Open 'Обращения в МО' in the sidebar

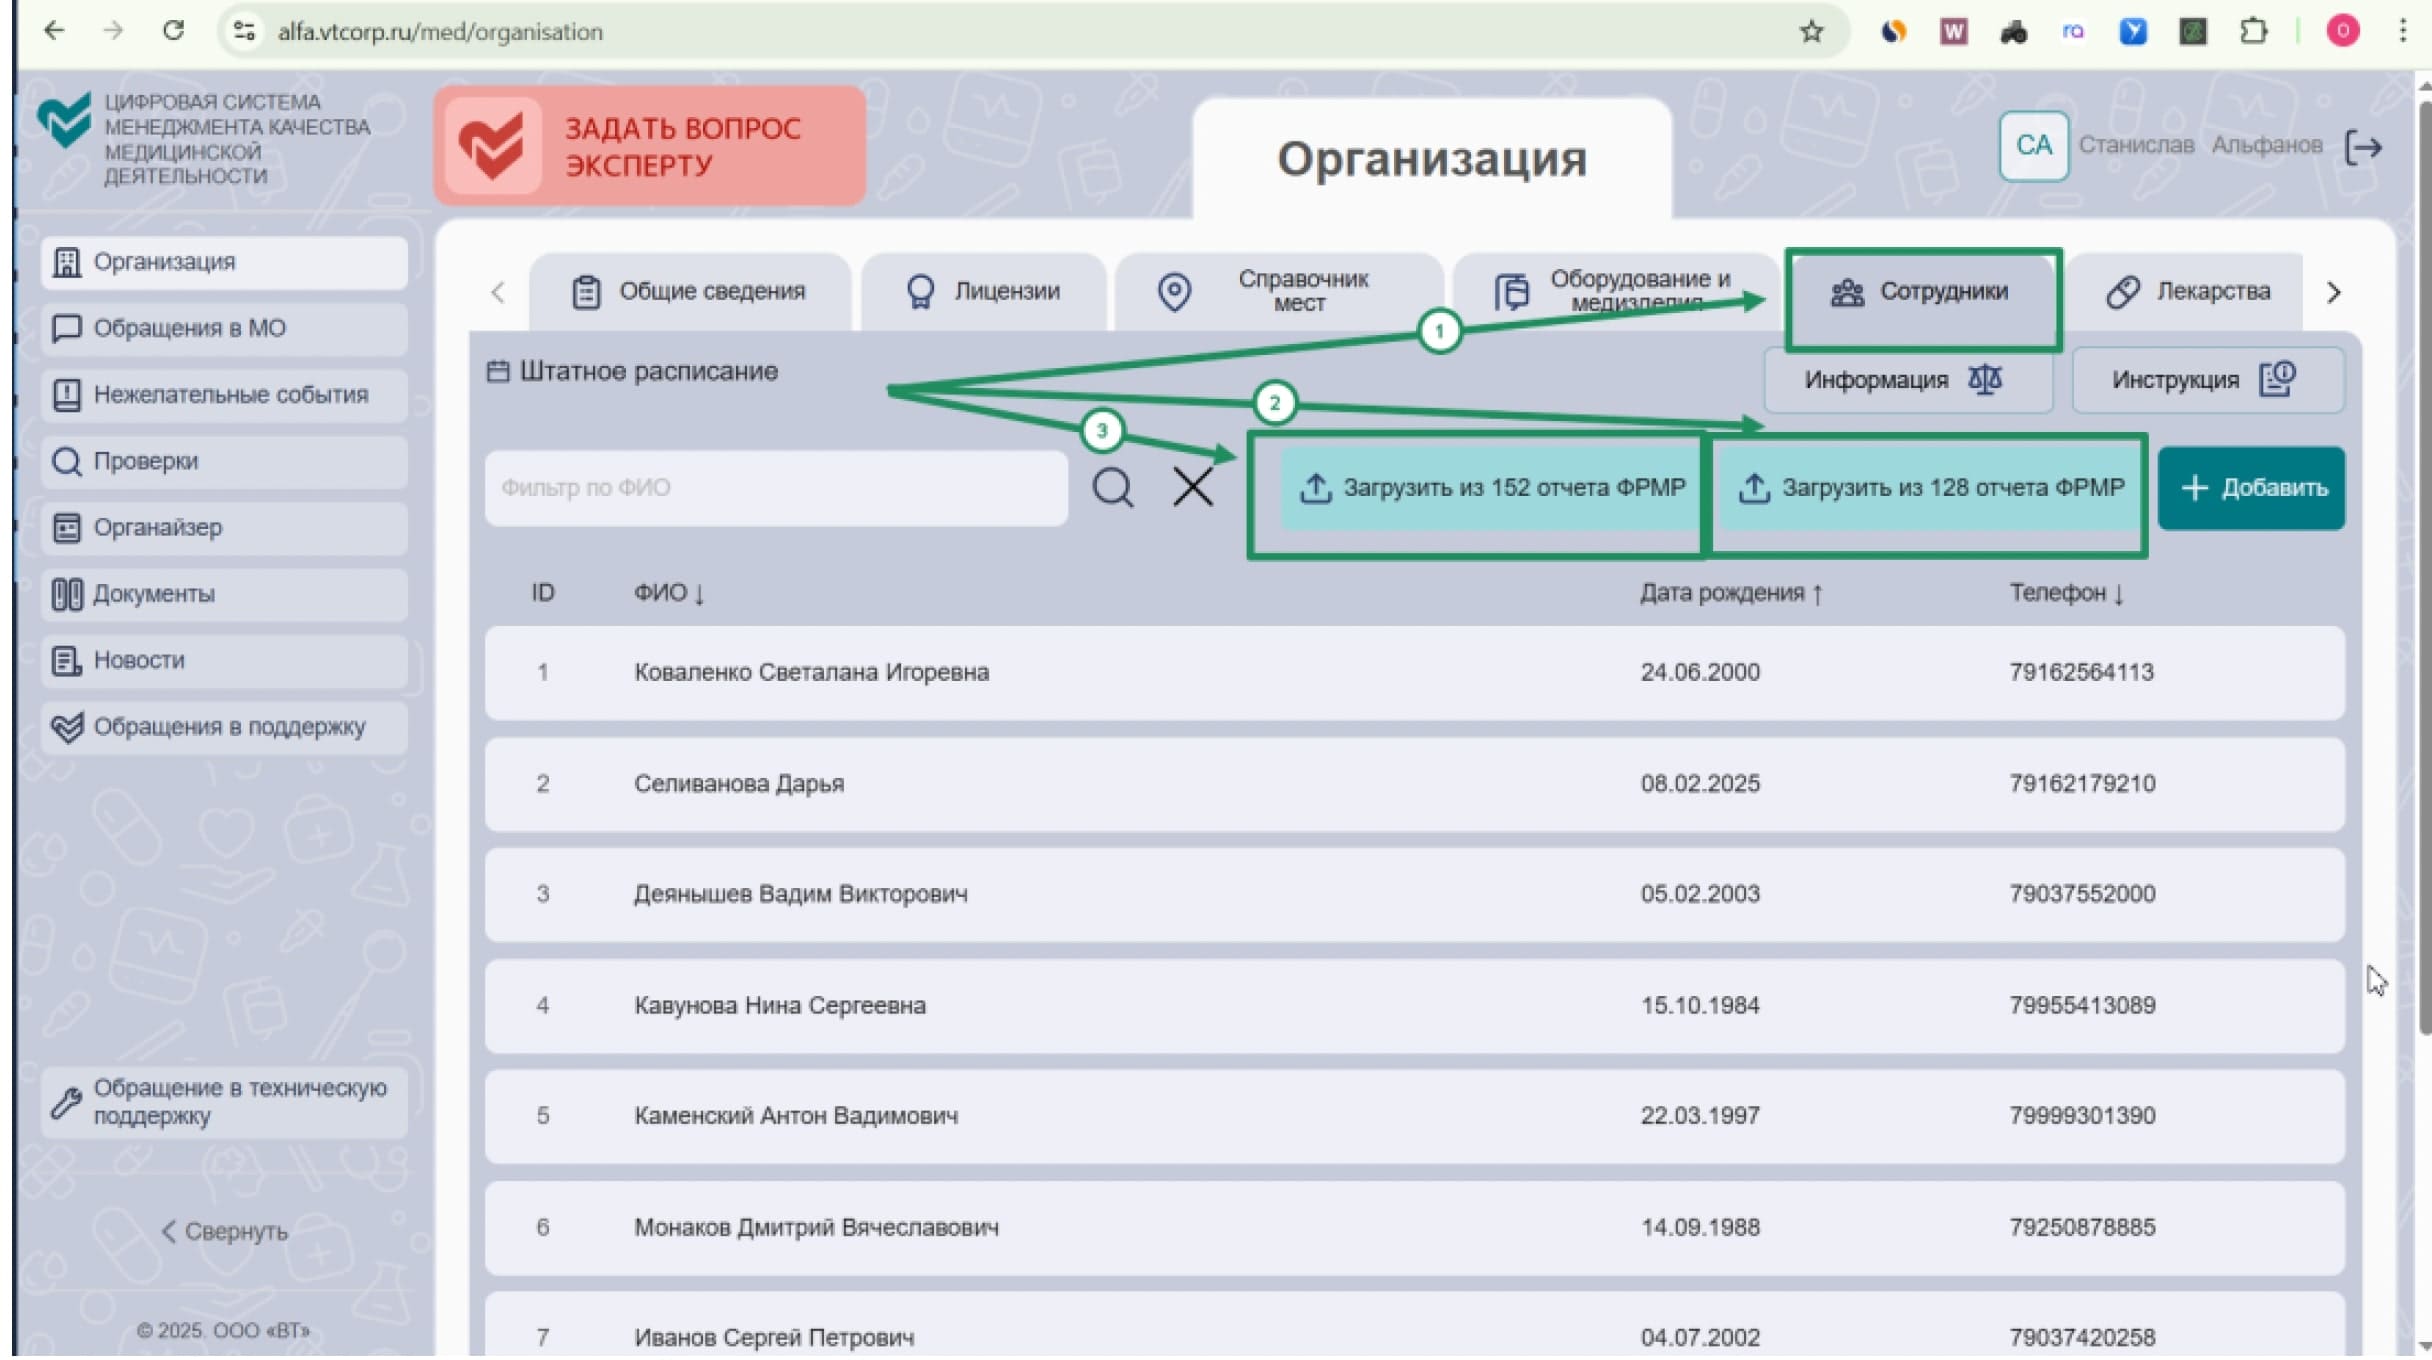coord(224,328)
